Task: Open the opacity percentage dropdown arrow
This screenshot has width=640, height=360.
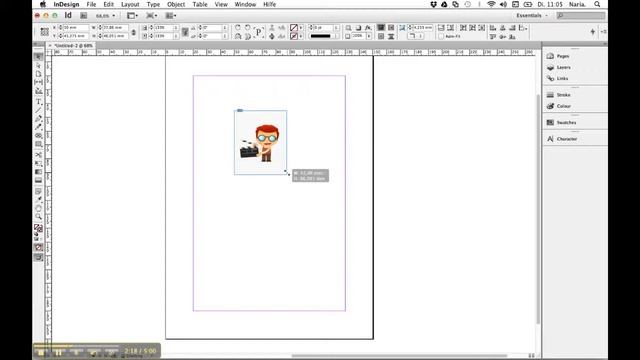Action: [x=369, y=36]
